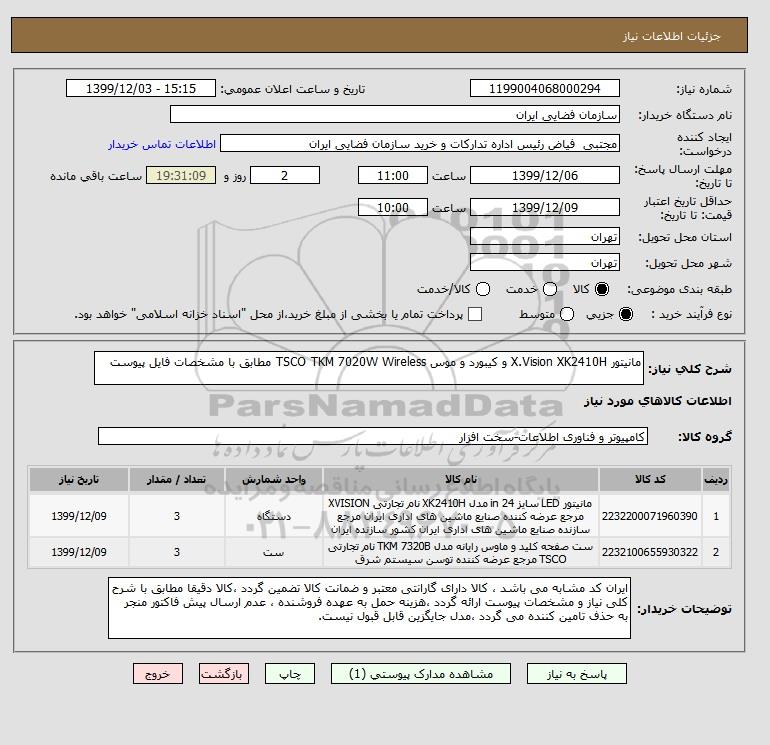The height and width of the screenshot is (745, 770).
Task: Click date 1399/12/09 in the keyboard set row
Action: click(x=79, y=552)
